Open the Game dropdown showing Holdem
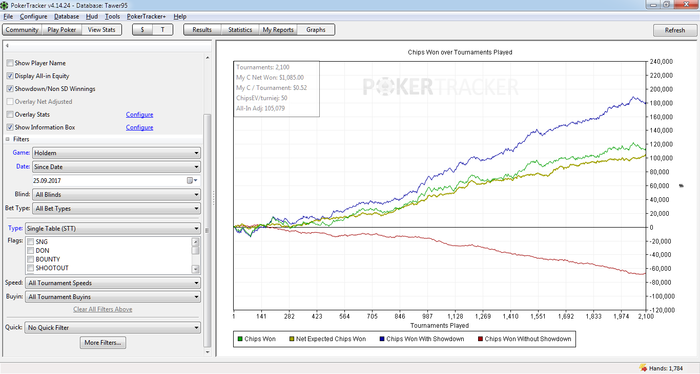Screen dimensions: 700x374 coord(116,153)
